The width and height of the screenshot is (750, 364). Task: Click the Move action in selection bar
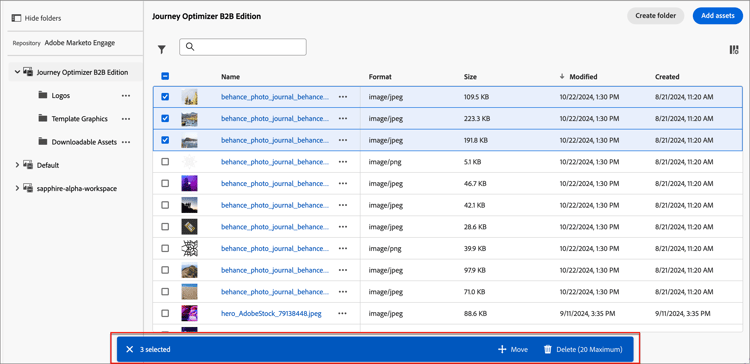tap(513, 350)
